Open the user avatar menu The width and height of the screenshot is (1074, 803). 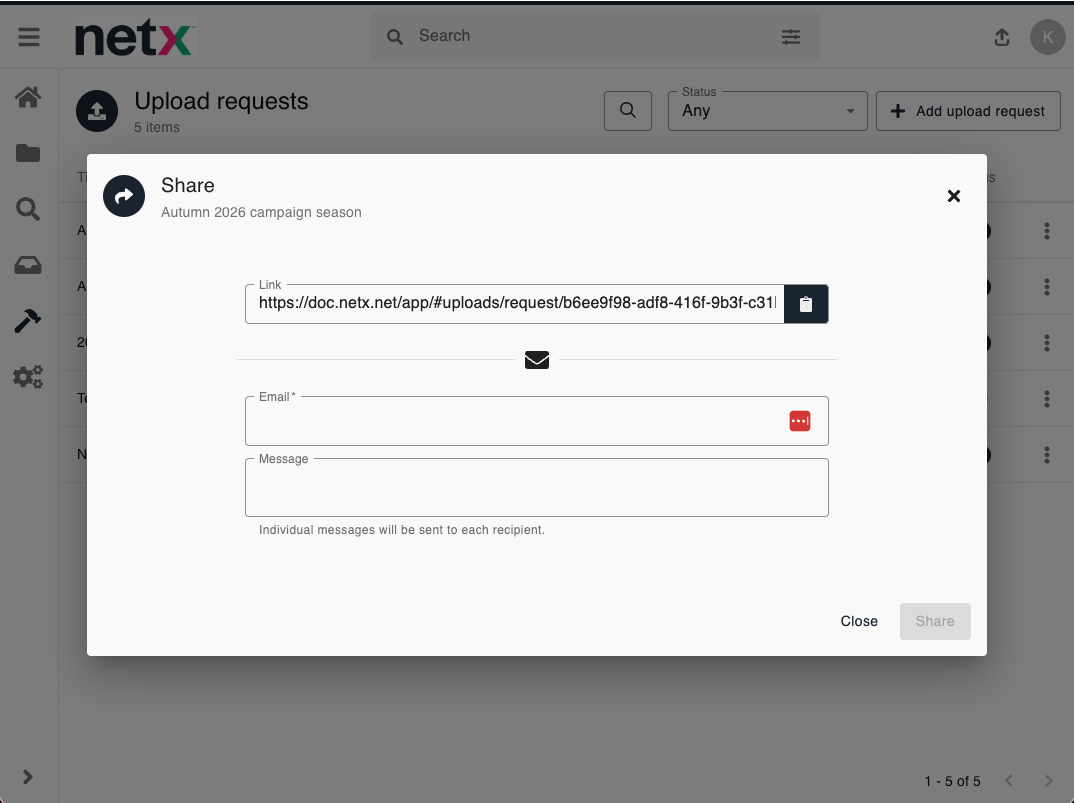pos(1047,37)
